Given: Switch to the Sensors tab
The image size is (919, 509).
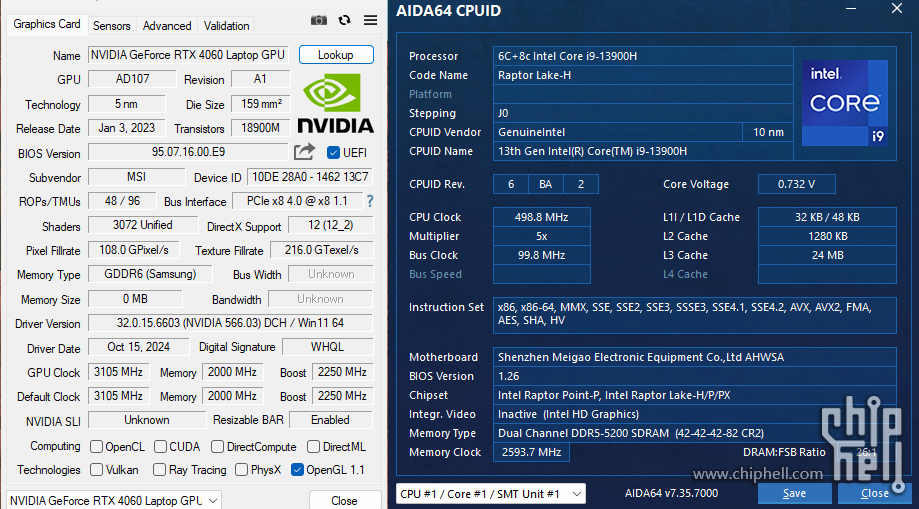Looking at the screenshot, I should pos(111,26).
